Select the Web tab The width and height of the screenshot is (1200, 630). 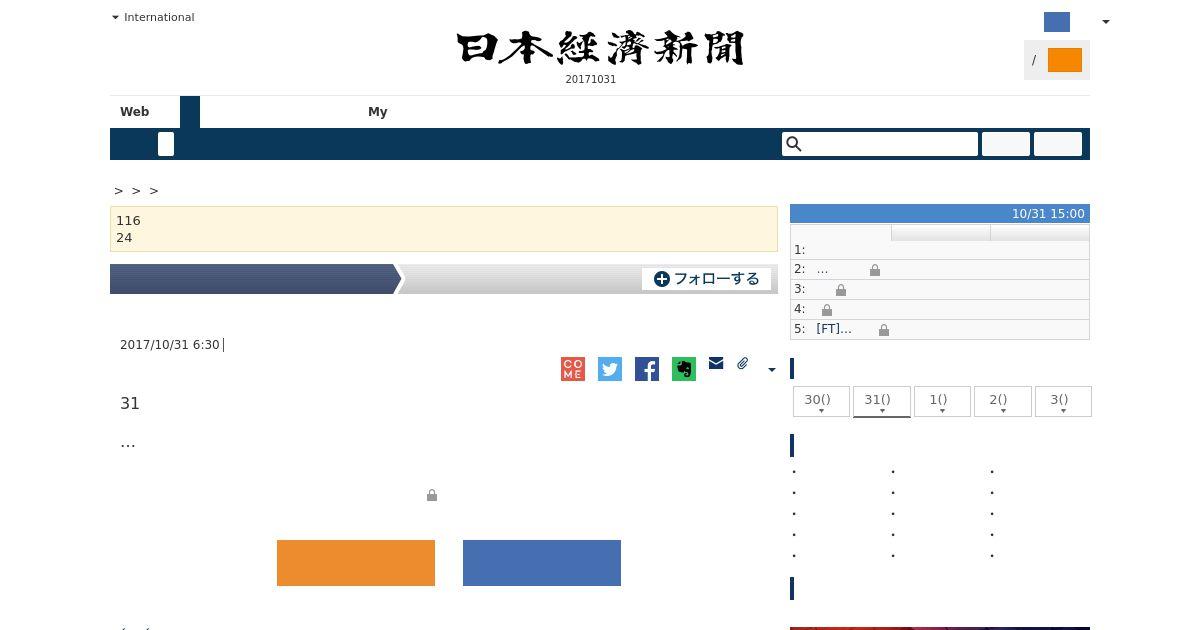coord(135,112)
